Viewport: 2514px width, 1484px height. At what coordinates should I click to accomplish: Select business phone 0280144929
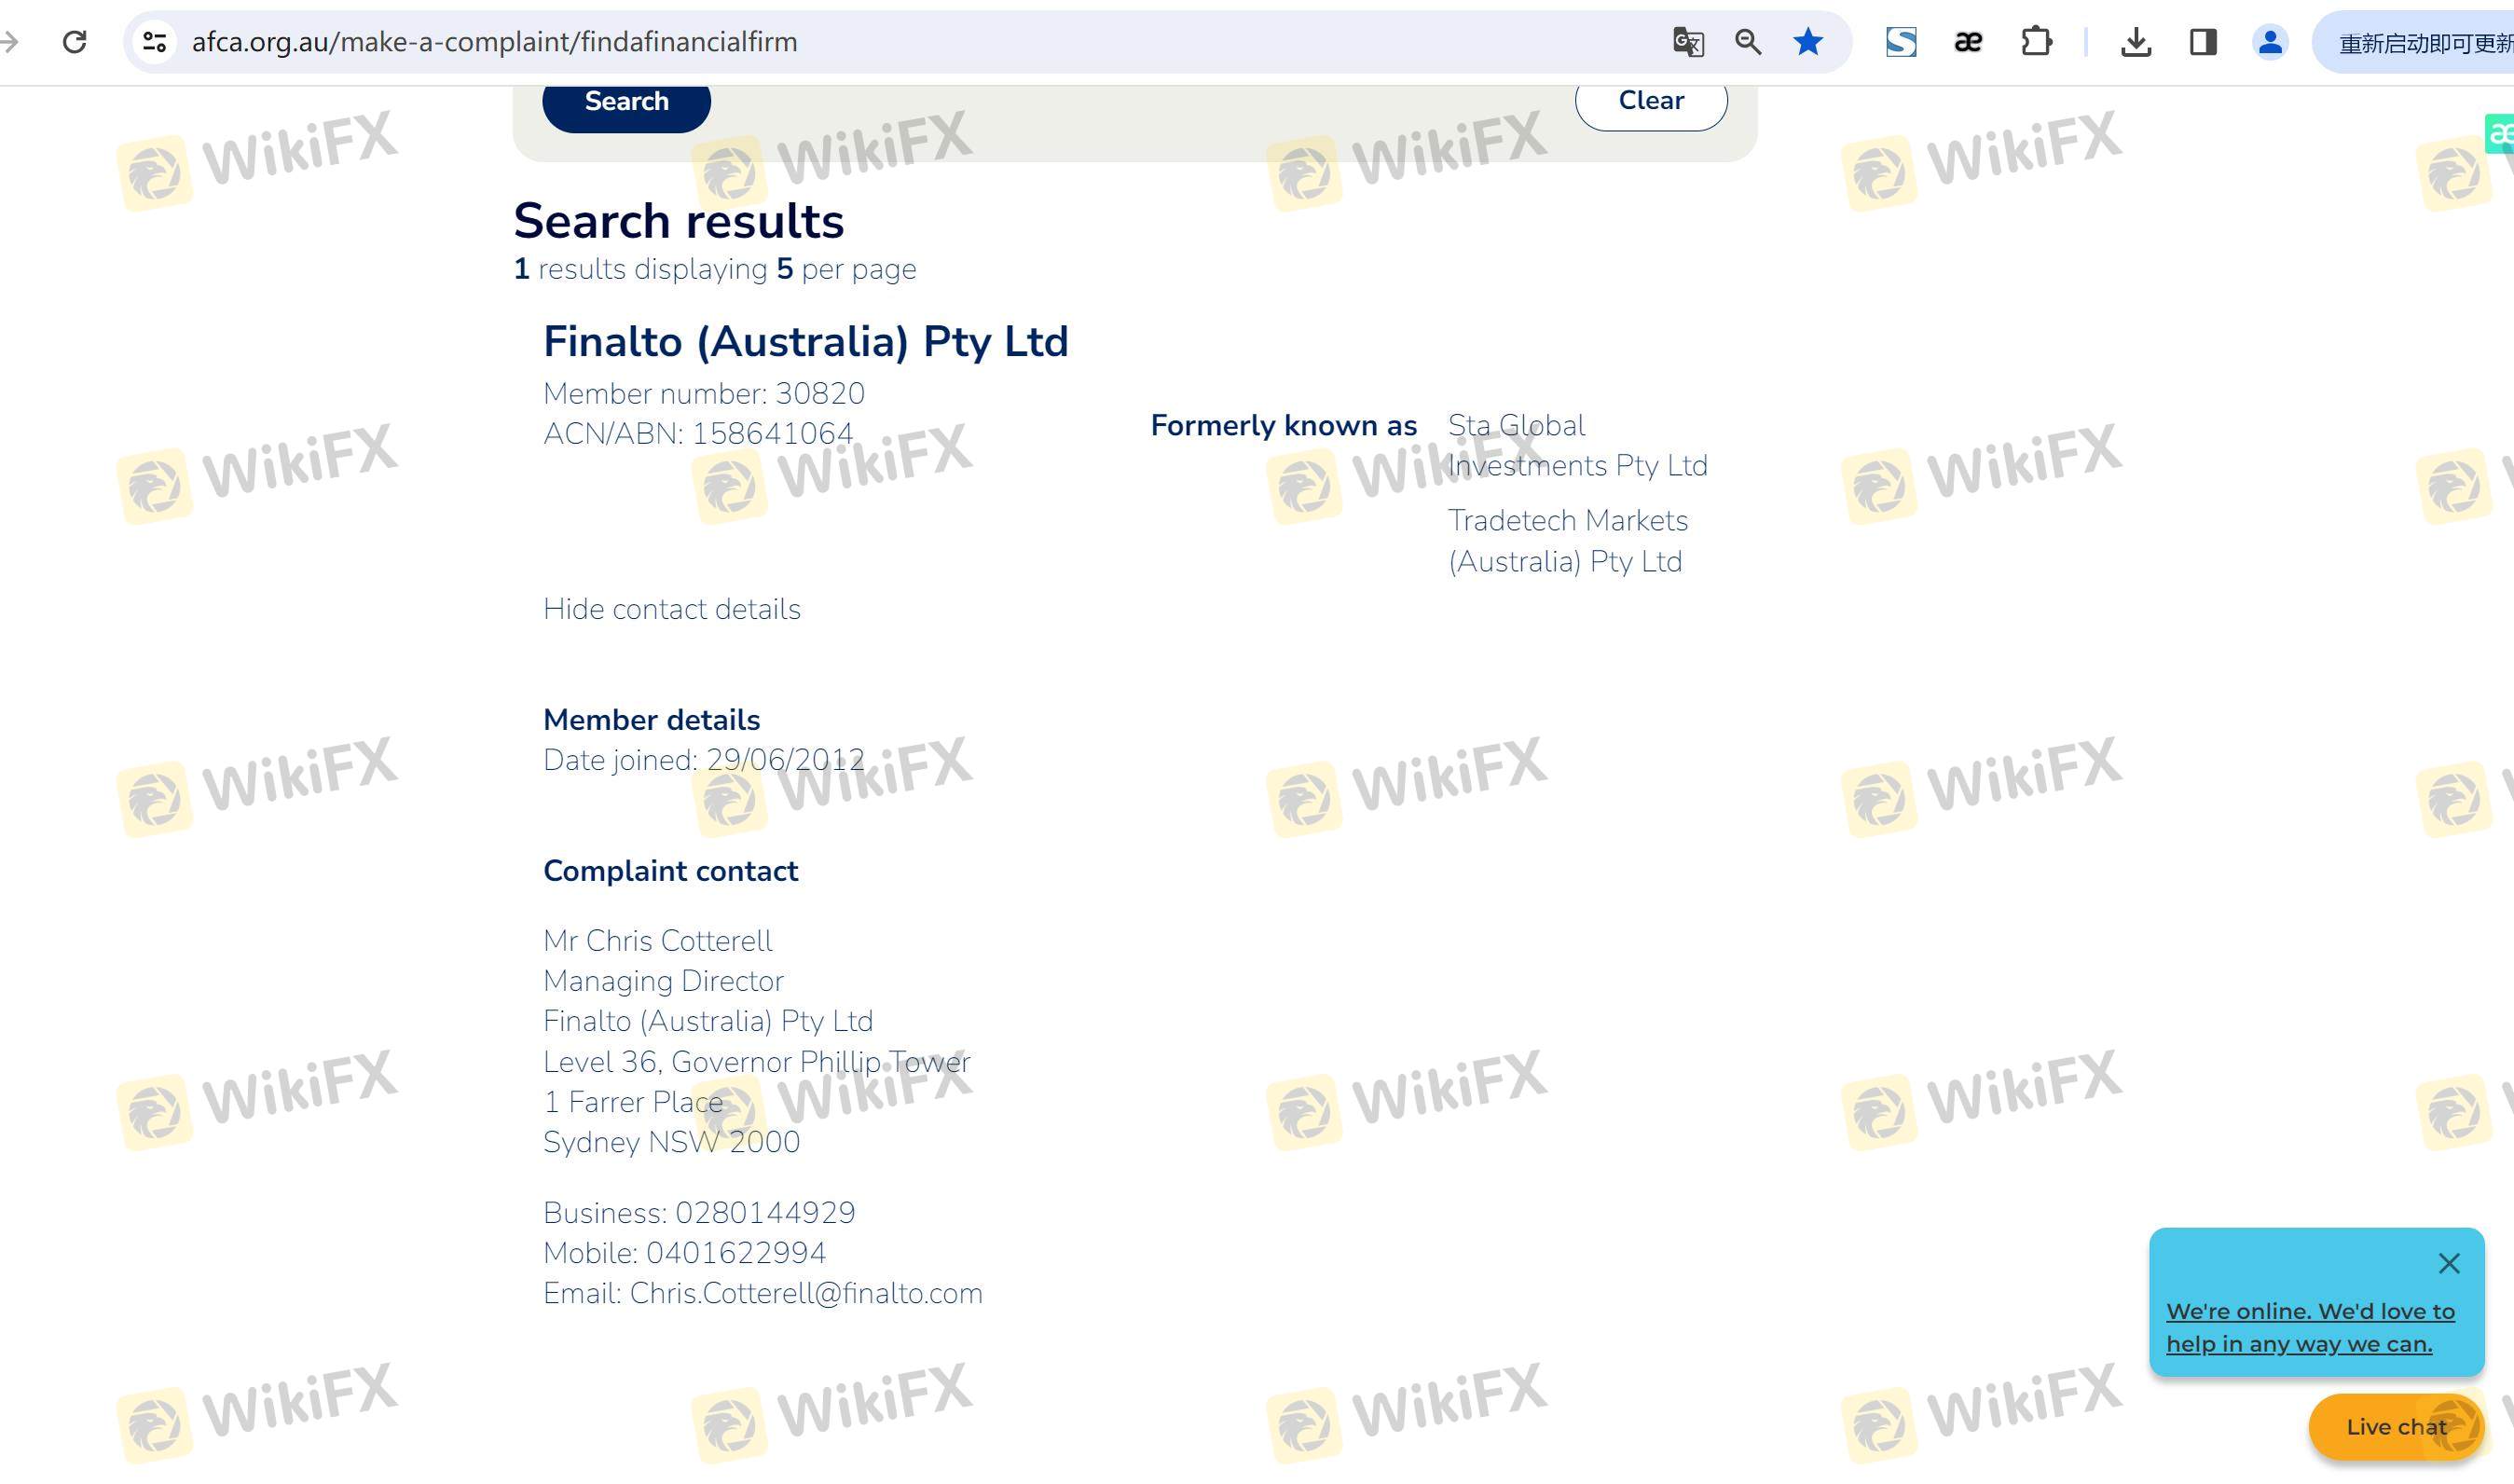pyautogui.click(x=765, y=1213)
